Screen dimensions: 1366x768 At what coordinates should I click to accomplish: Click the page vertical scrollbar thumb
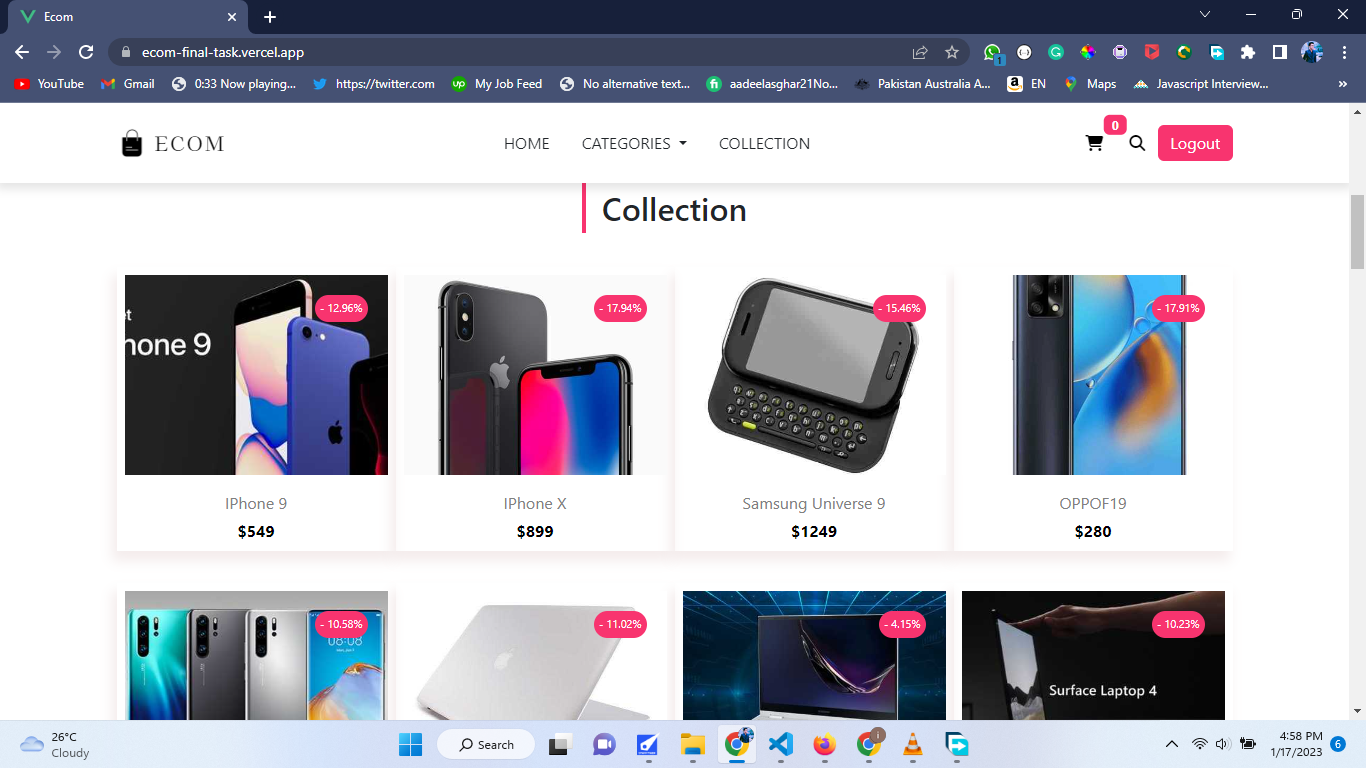coord(1357,232)
